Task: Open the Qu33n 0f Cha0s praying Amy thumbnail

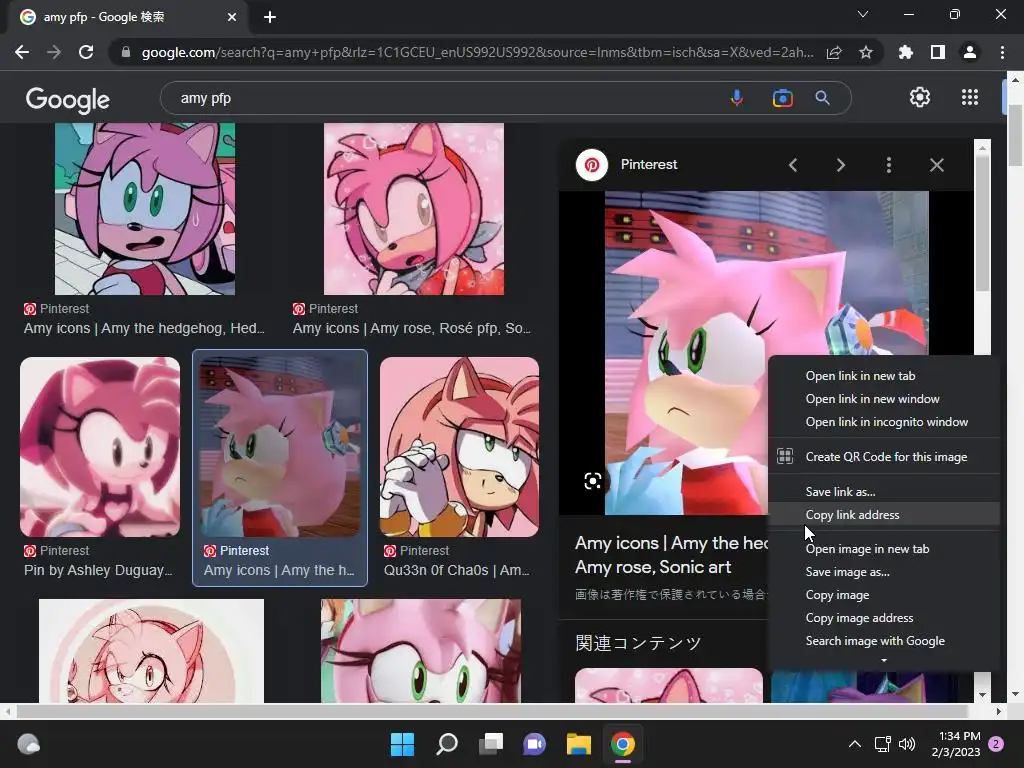Action: [460, 447]
